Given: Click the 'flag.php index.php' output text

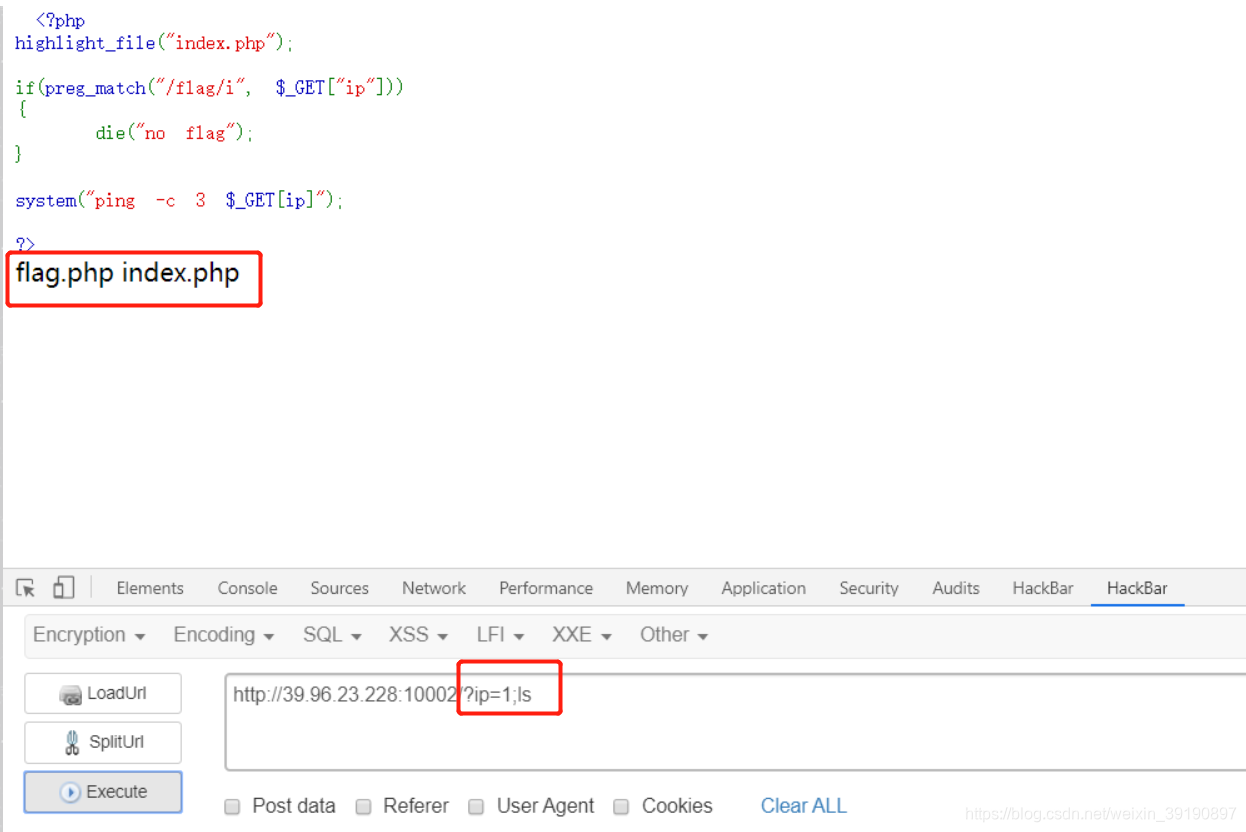Looking at the screenshot, I should pyautogui.click(x=128, y=274).
